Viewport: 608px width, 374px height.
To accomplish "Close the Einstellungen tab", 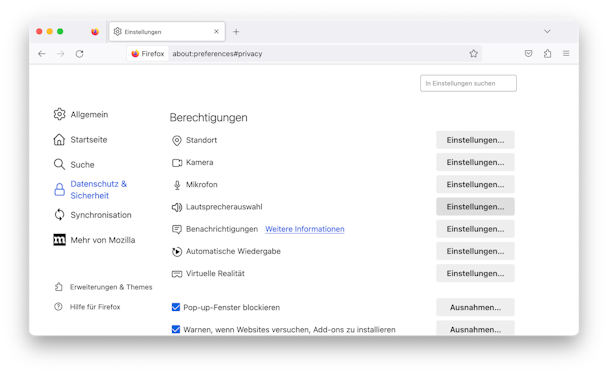I will click(216, 31).
